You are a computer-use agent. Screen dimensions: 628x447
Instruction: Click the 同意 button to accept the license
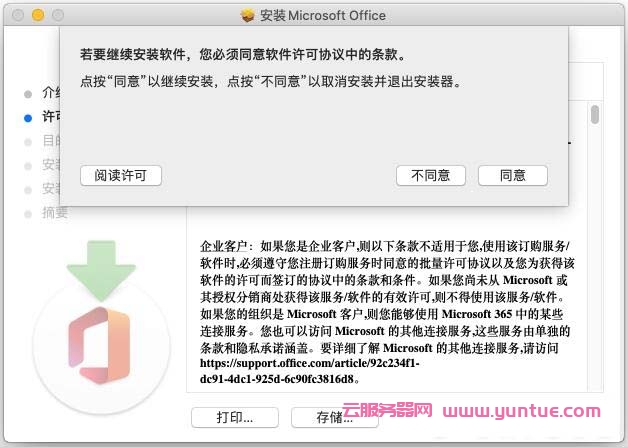513,175
